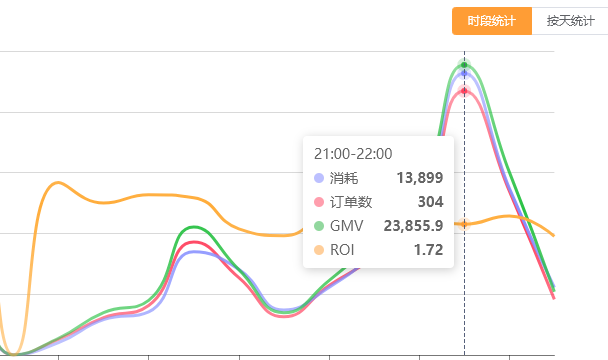Image resolution: width=608 pixels, height=360 pixels.
Task: Click the GMV green legend dot in tooltip
Action: click(319, 226)
